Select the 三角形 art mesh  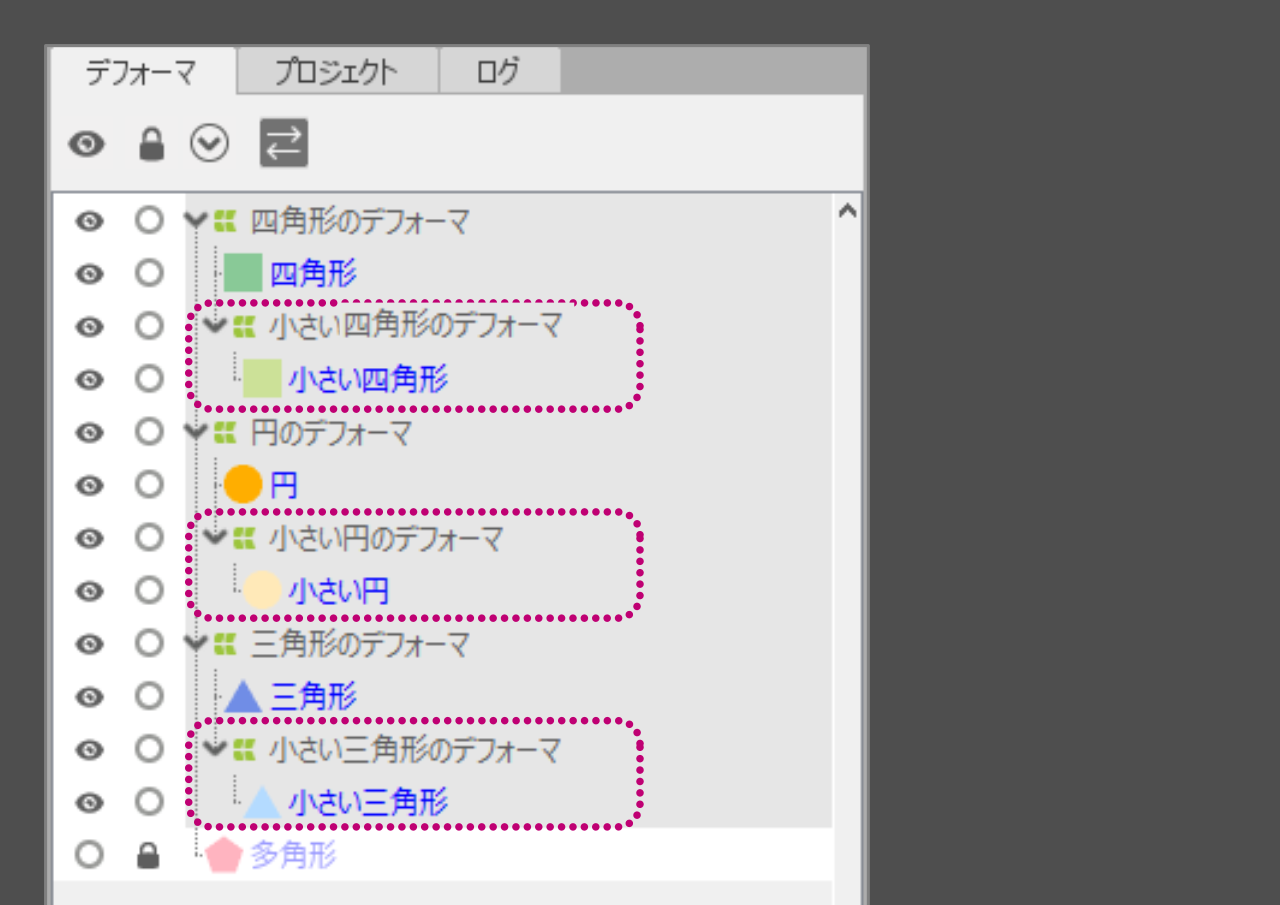pos(313,697)
